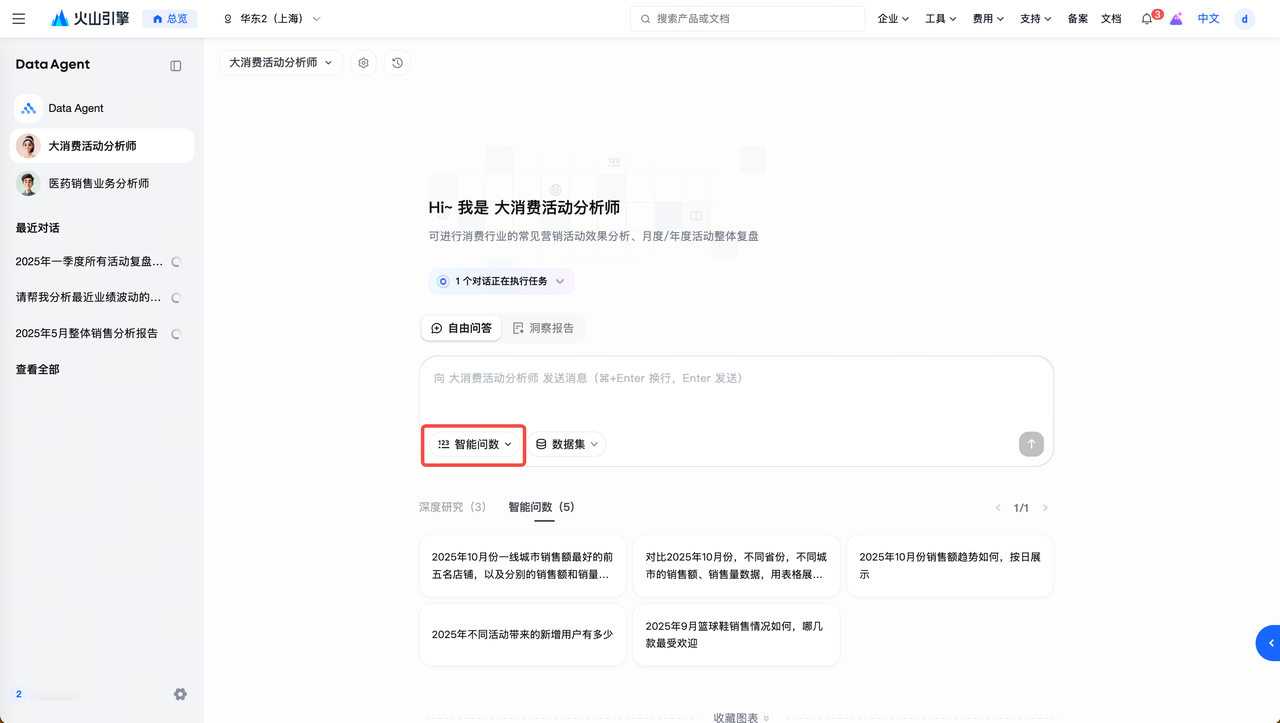
Task: Select 医药销售业务分析师 in sidebar
Action: 102,184
